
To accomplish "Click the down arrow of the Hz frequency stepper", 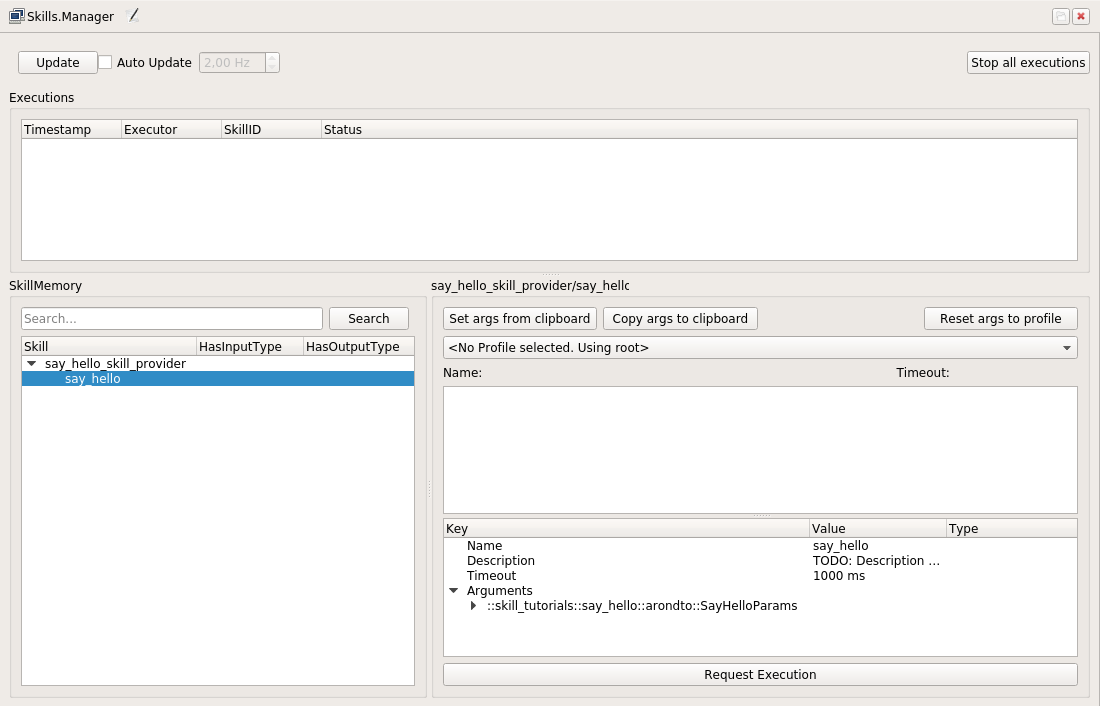I will click(270, 67).
